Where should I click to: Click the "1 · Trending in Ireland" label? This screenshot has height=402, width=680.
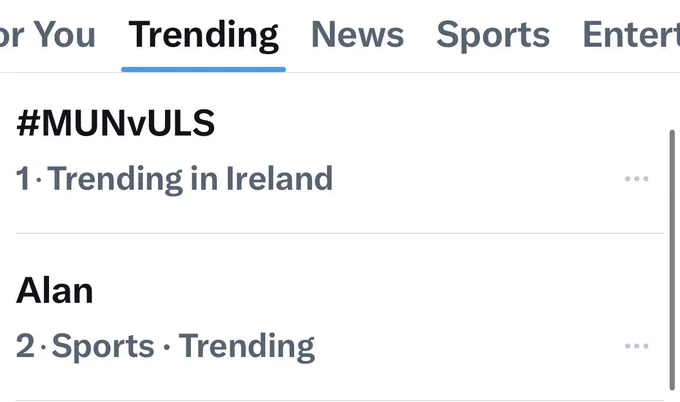tap(174, 179)
